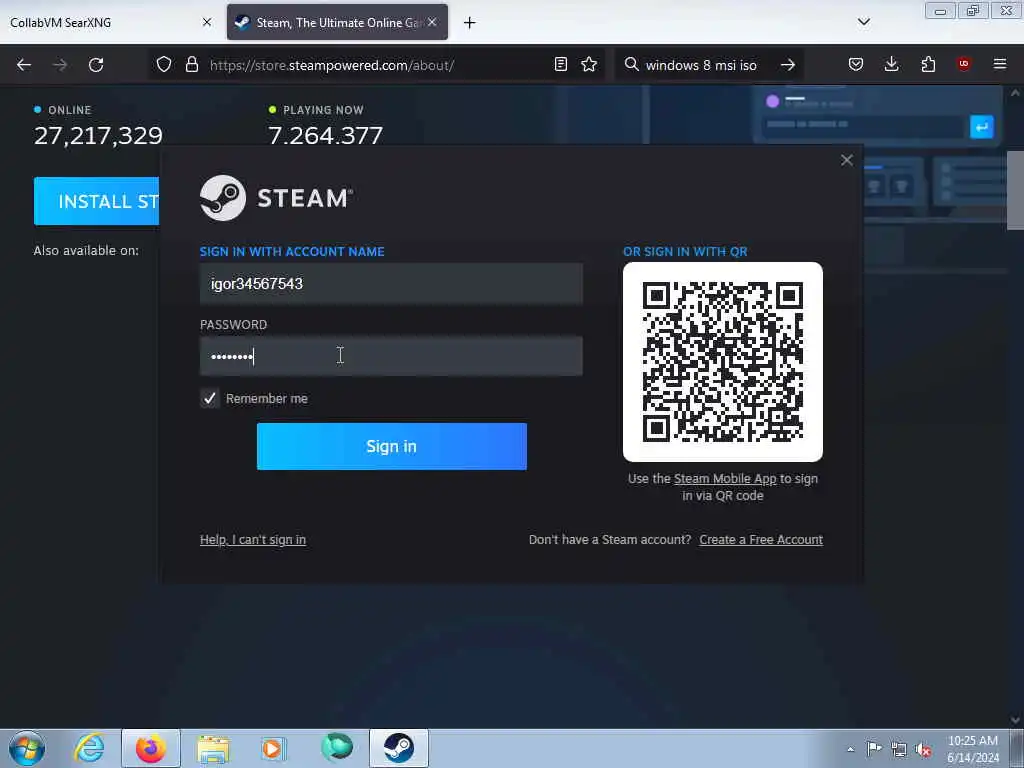
Task: Click the site security padlock icon
Action: (x=191, y=65)
